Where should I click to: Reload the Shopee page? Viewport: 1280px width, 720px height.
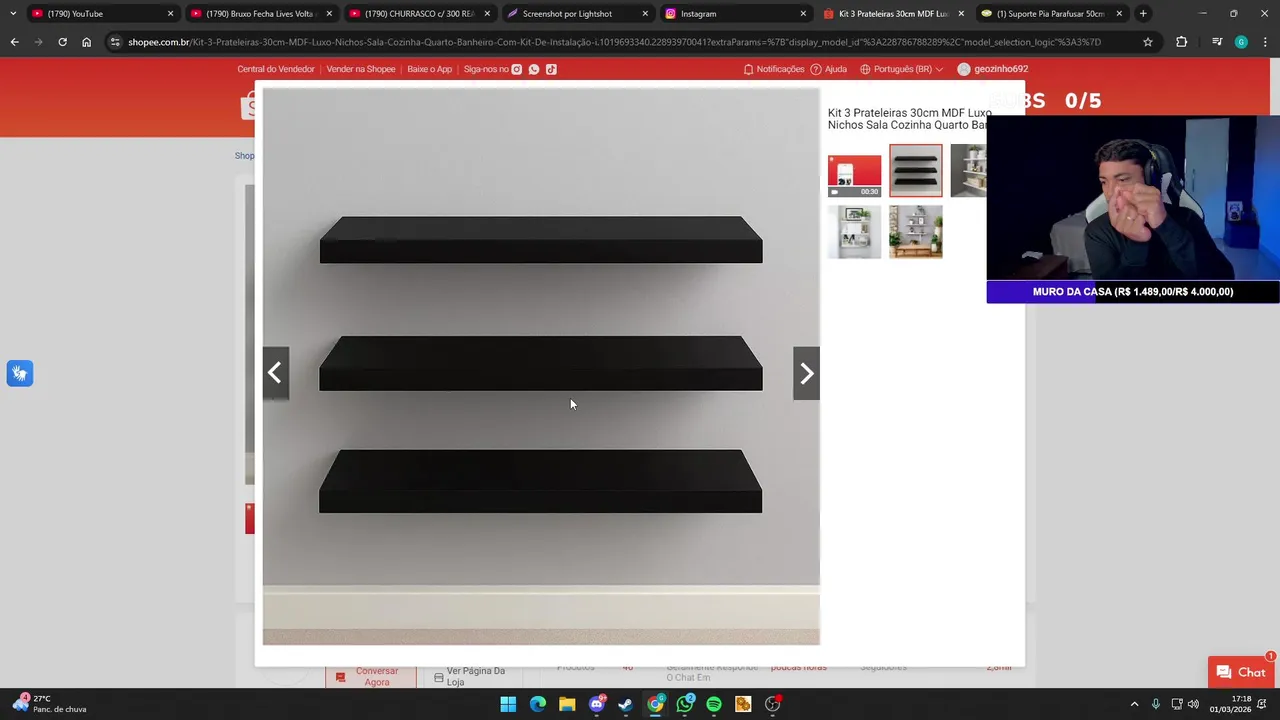[x=62, y=42]
